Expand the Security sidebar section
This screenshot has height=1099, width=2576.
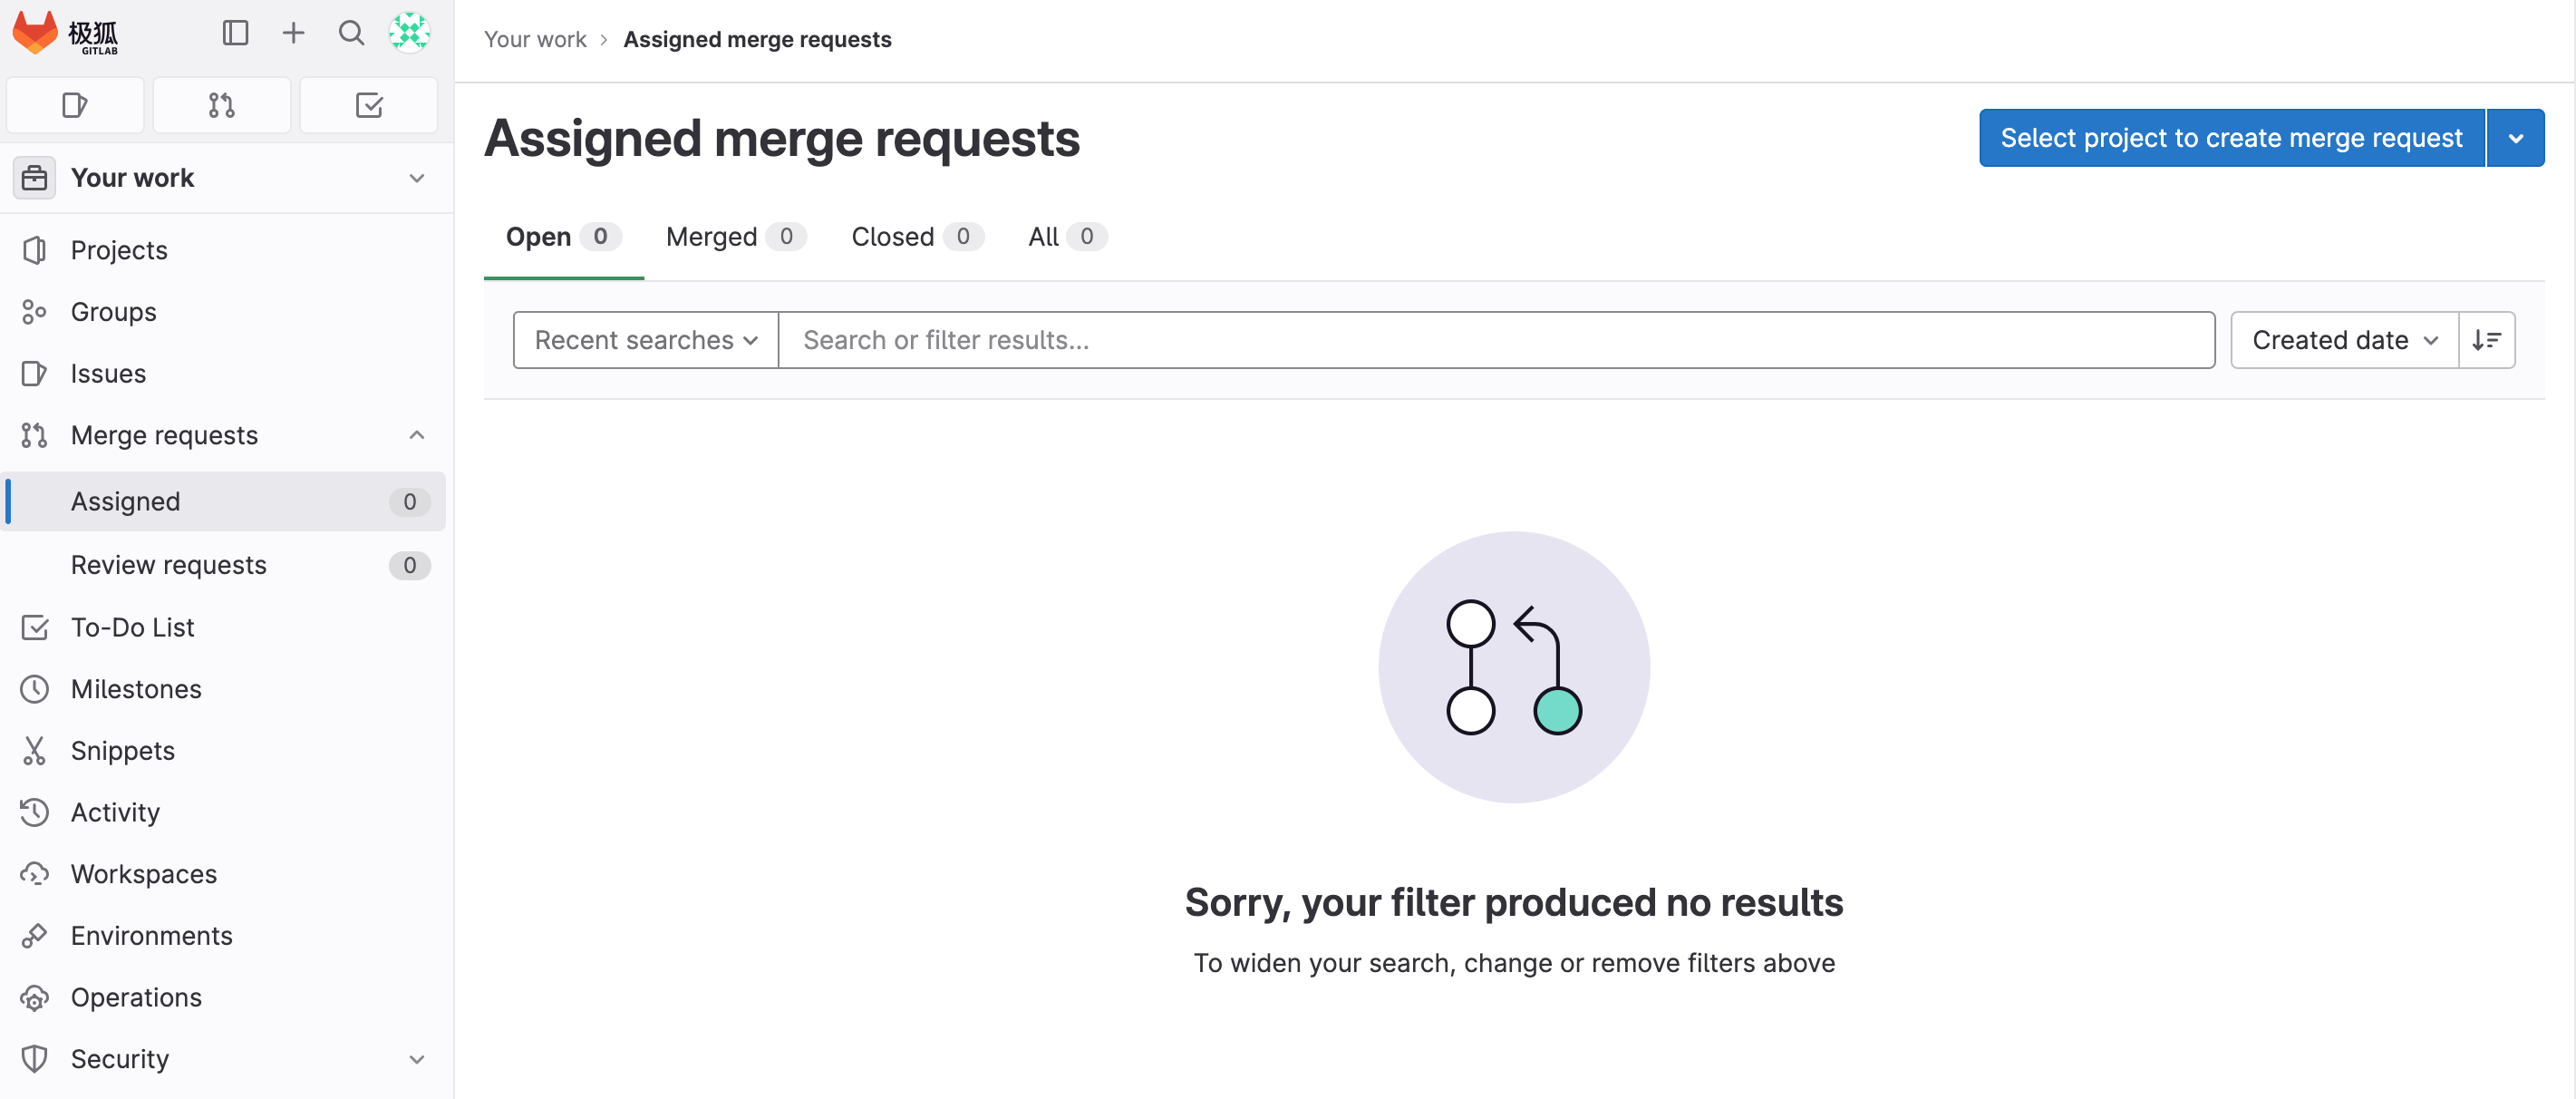point(417,1059)
